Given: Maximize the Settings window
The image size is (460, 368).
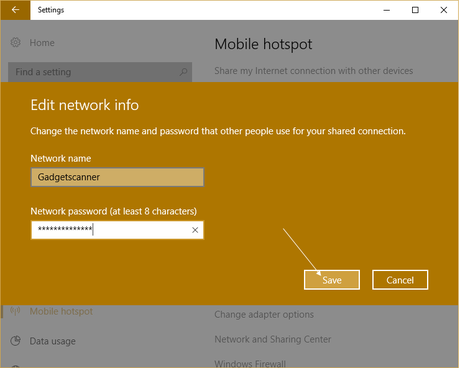Looking at the screenshot, I should click(415, 10).
